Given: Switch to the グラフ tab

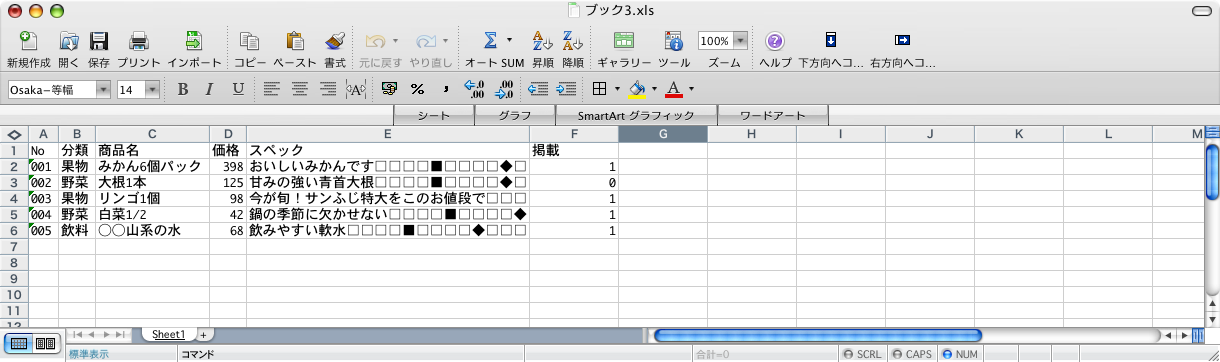Looking at the screenshot, I should click(x=514, y=115).
